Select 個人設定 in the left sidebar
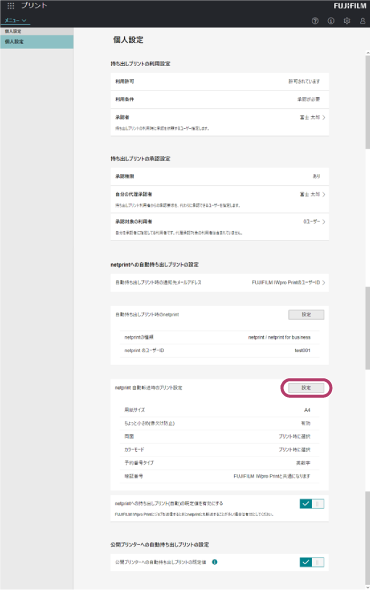 click(37, 42)
